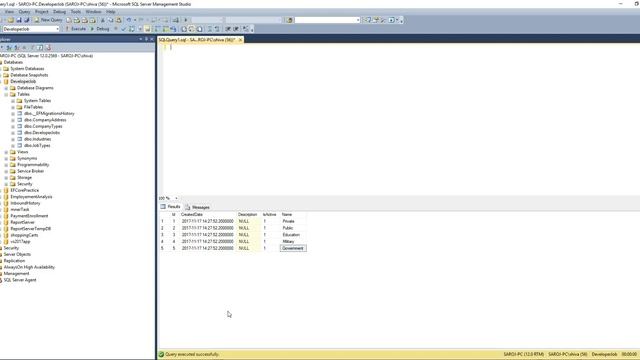Viewport: 640px width, 360px height.
Task: Click the Open File folder icon
Action: tap(11, 20)
